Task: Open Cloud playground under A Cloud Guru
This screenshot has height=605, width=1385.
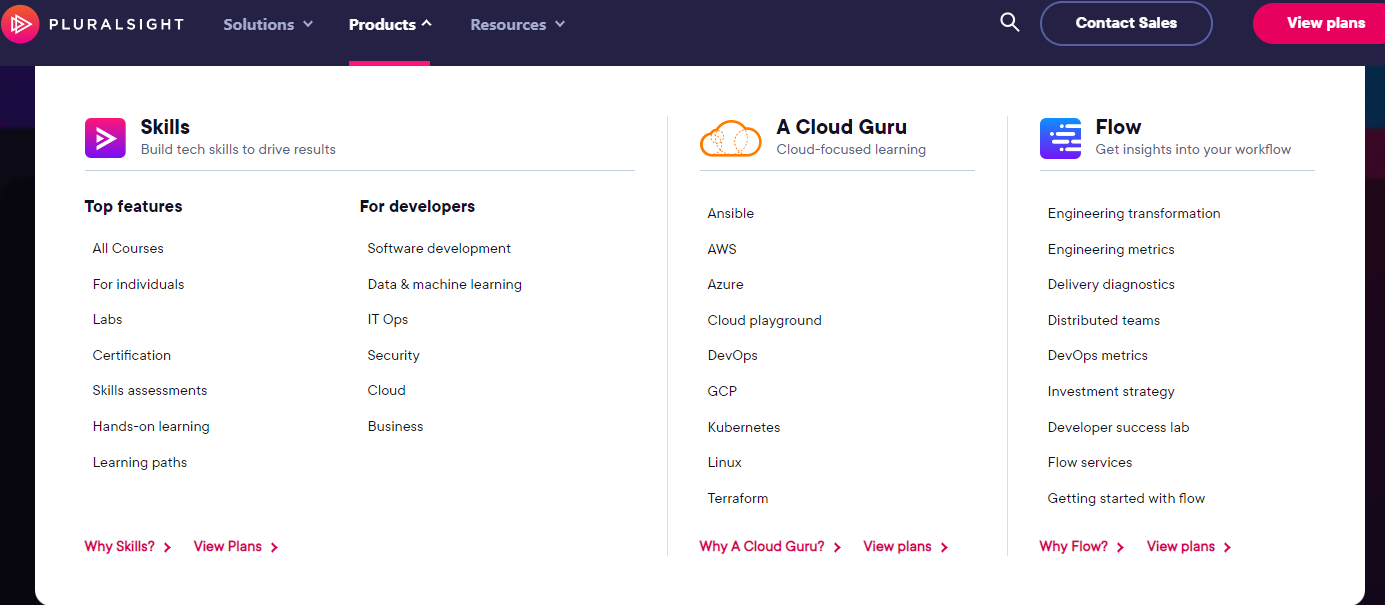Action: pos(764,320)
